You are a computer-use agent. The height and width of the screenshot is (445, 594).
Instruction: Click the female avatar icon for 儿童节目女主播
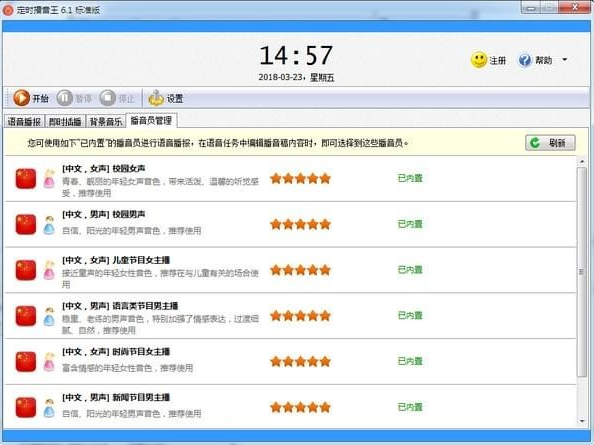click(49, 270)
